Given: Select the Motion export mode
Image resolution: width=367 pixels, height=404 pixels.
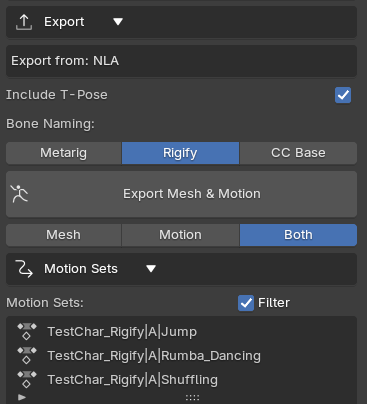Looking at the screenshot, I should point(180,235).
